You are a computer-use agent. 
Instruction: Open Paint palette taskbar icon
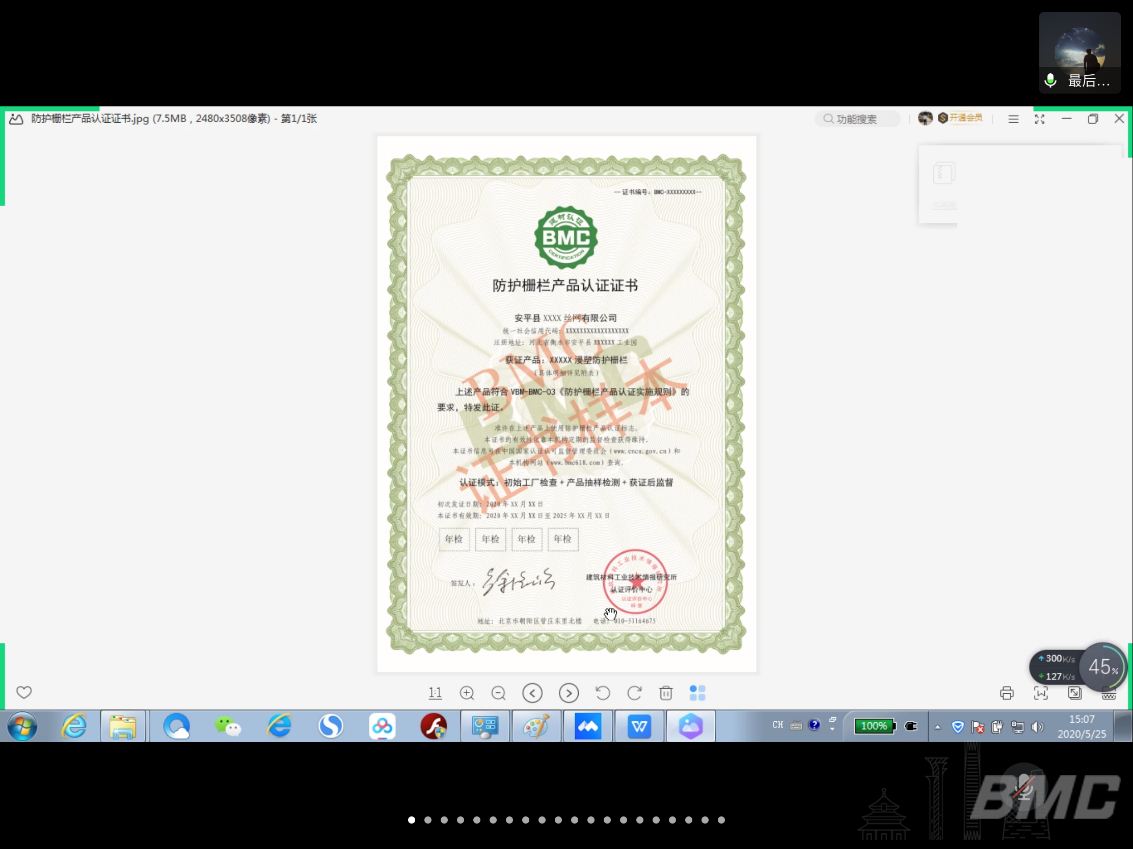[536, 726]
